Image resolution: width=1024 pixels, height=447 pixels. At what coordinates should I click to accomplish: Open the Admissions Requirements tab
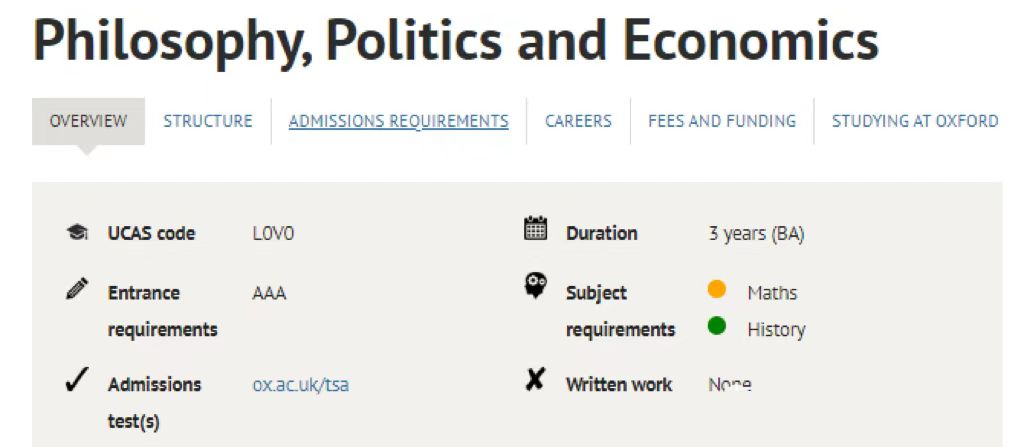pos(398,122)
